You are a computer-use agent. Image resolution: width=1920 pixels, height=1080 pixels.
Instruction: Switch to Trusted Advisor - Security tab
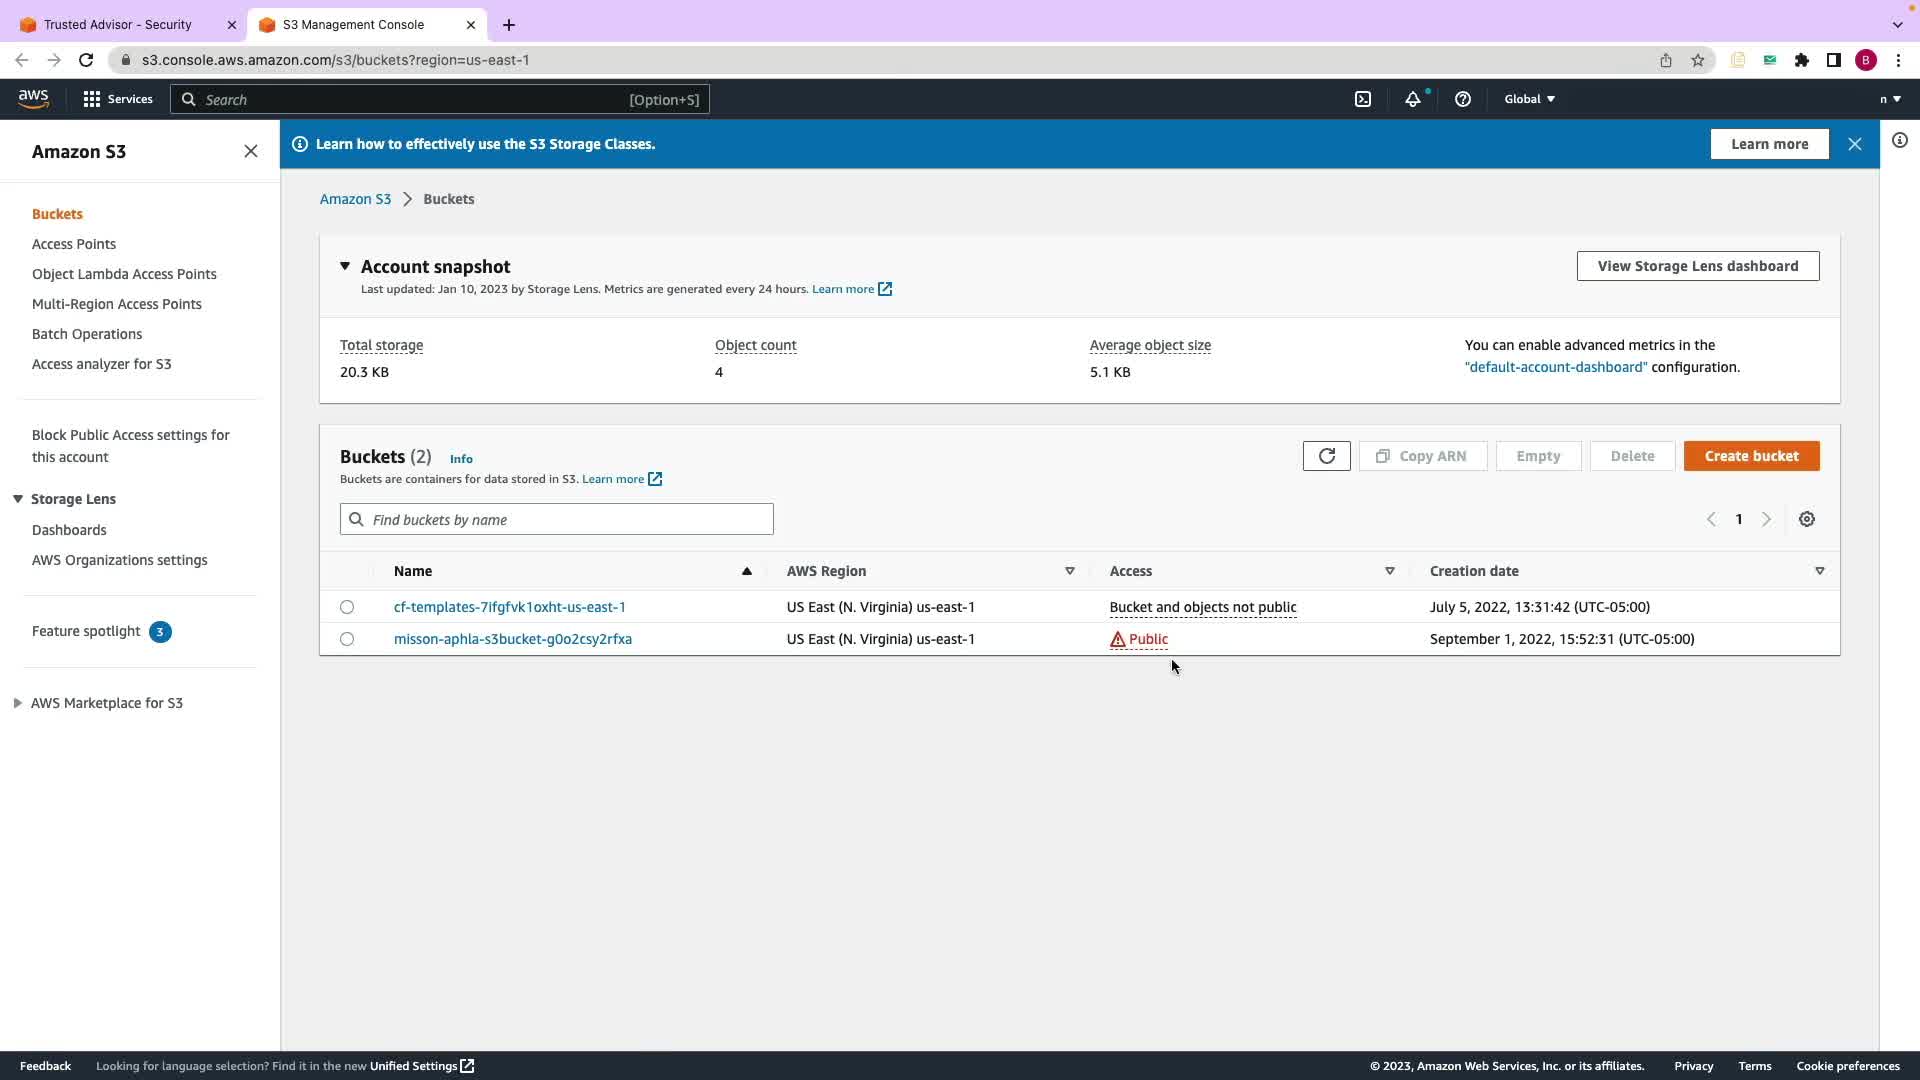118,24
